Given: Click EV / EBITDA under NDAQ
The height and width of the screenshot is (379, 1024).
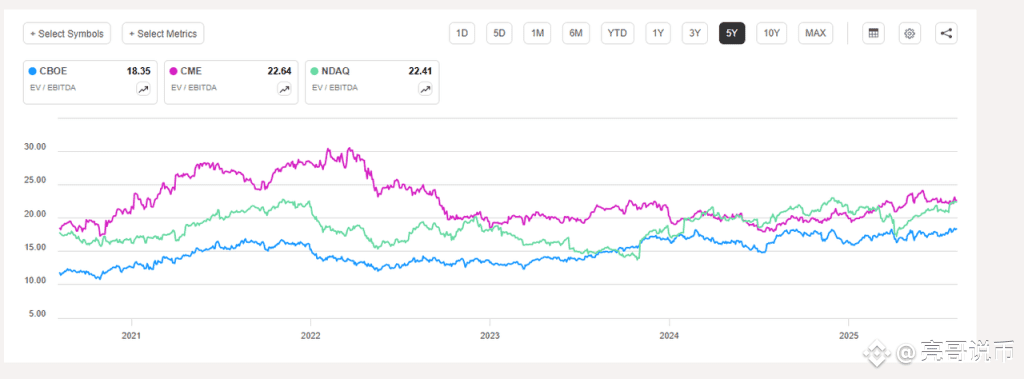Looking at the screenshot, I should coord(335,87).
